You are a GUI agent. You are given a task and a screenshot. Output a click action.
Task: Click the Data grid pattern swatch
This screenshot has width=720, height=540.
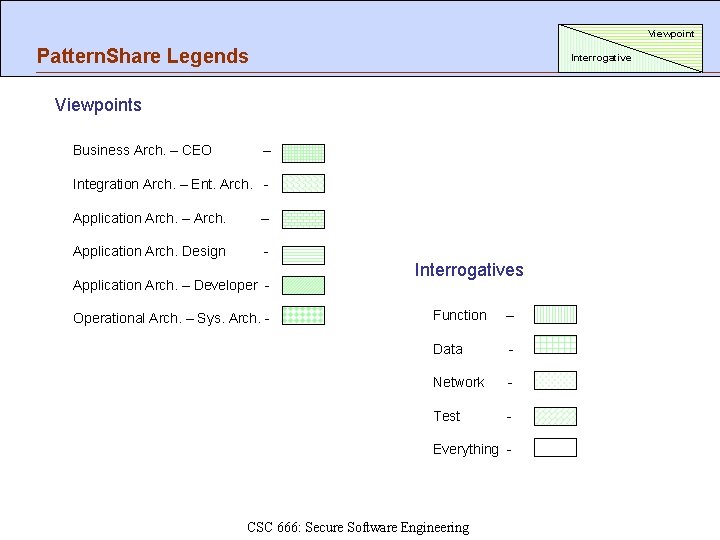555,344
